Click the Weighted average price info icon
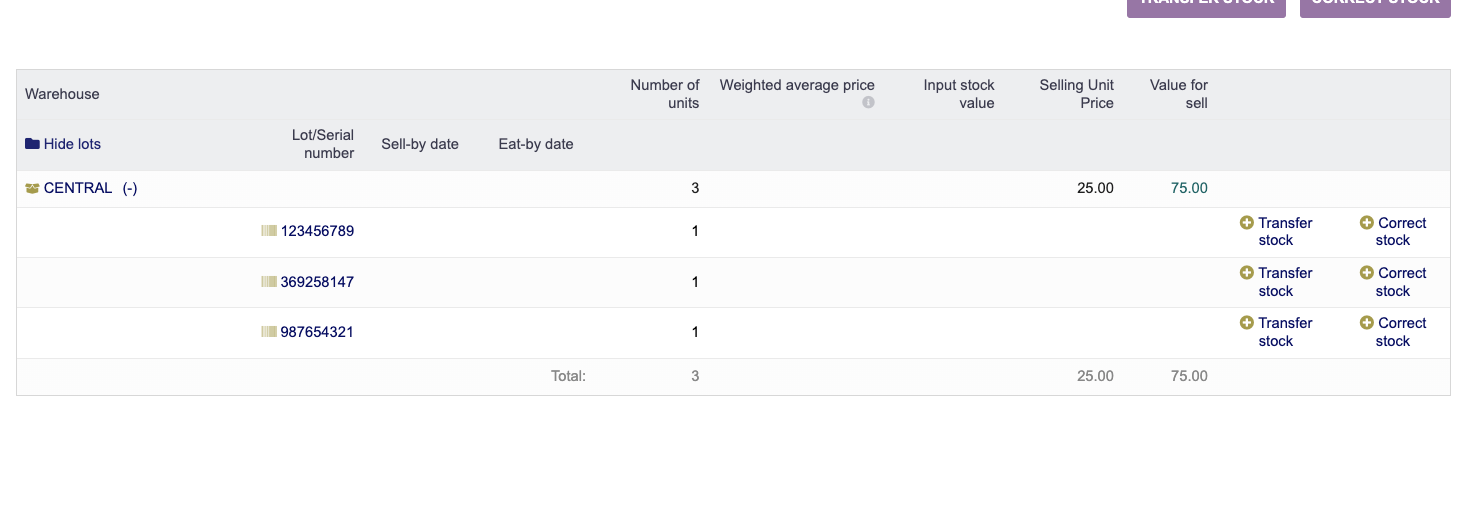The image size is (1469, 527). [868, 102]
